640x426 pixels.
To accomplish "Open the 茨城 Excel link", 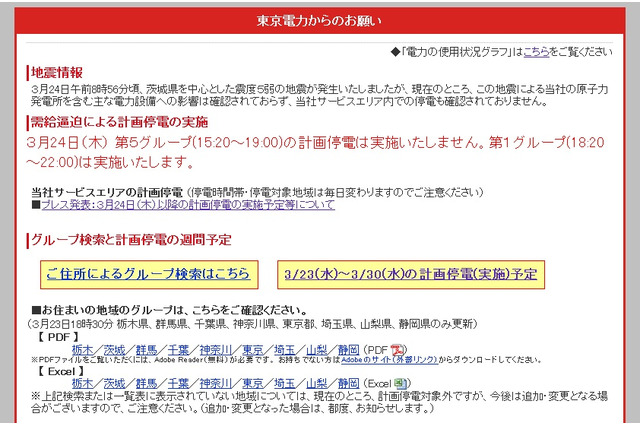I will point(114,383).
